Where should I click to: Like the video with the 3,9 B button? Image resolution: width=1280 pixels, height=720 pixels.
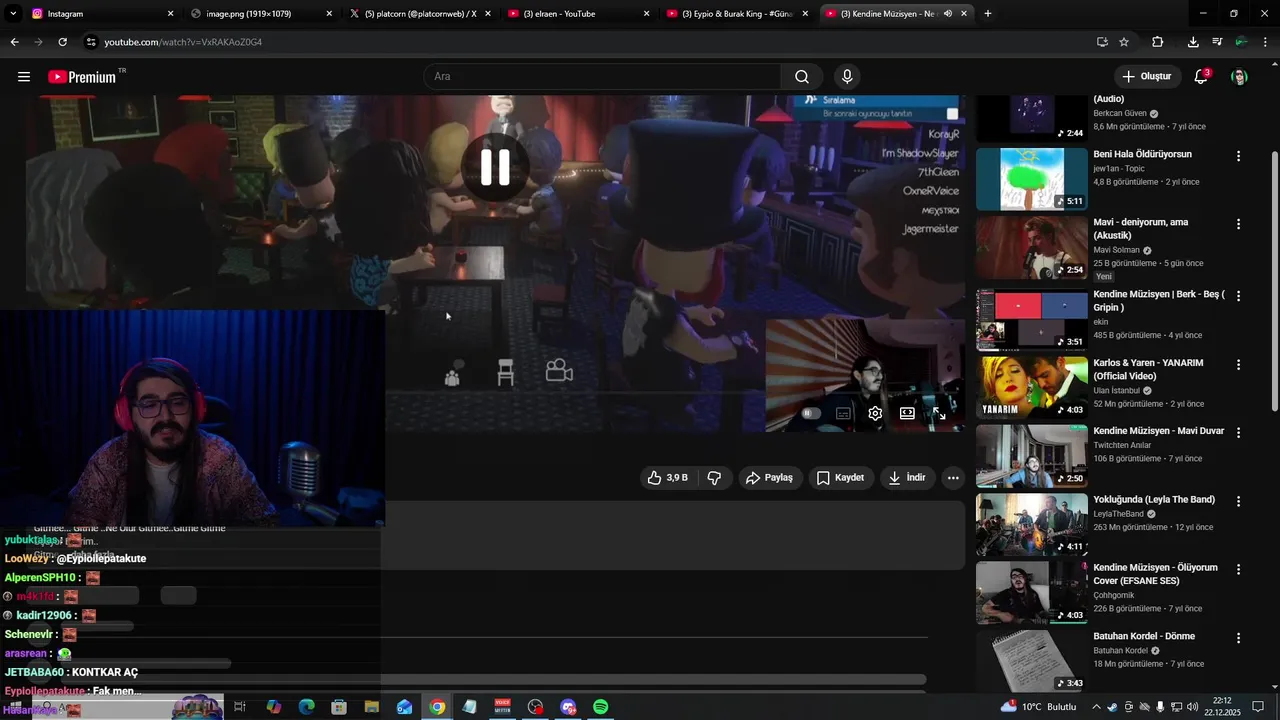pyautogui.click(x=667, y=478)
